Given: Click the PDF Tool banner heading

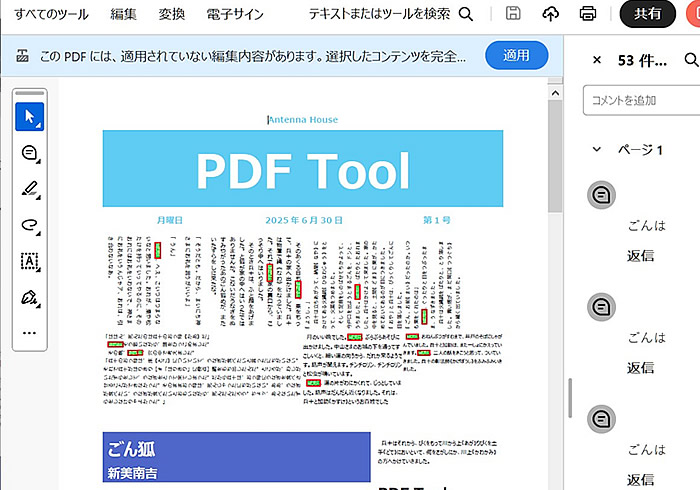Looking at the screenshot, I should (303, 171).
